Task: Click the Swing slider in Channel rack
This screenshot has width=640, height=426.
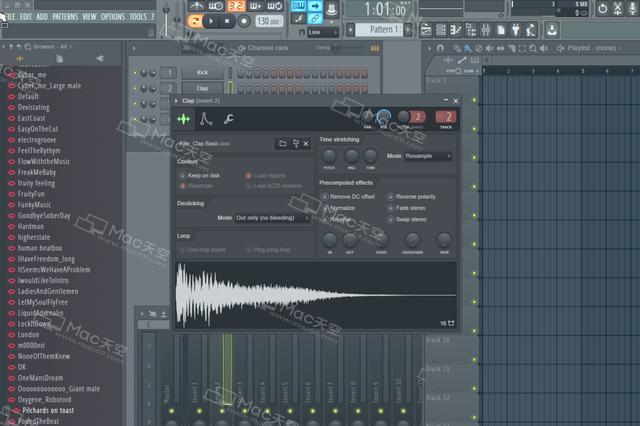Action: coord(336,48)
